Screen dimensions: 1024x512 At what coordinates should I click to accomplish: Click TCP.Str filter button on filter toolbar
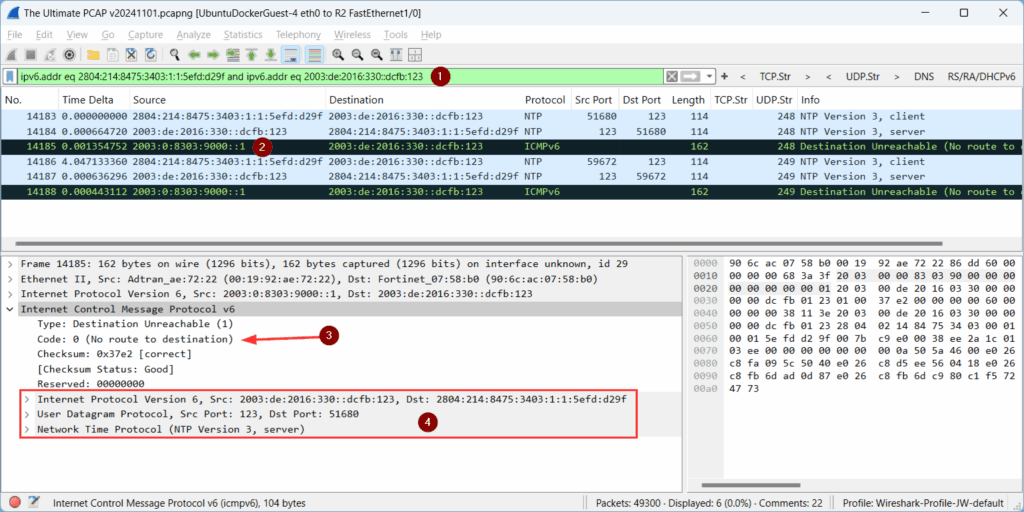(775, 76)
